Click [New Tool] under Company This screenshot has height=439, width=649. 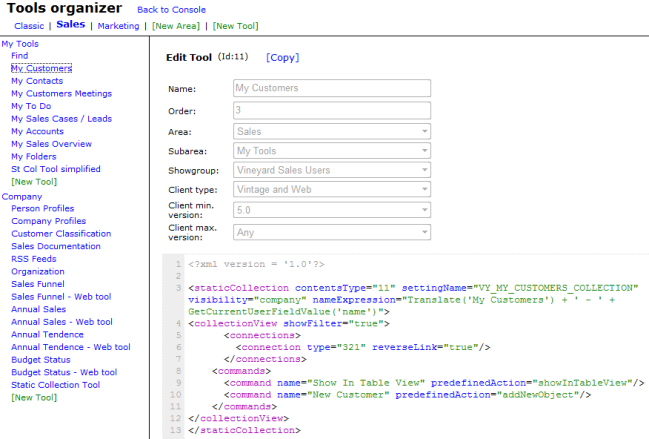coord(34,398)
